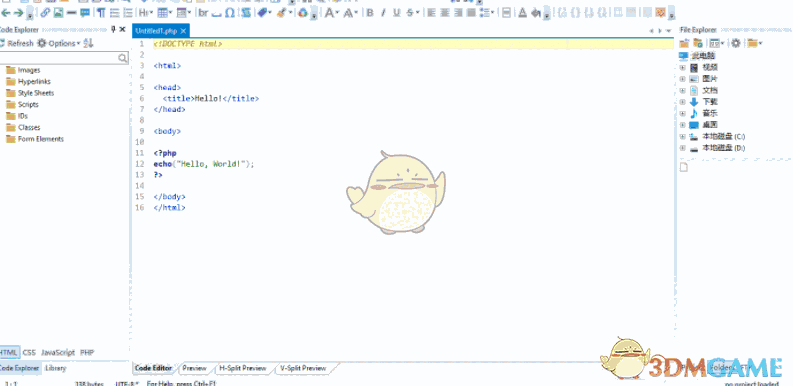793x386 pixels.
Task: Click the green forward arrow icon
Action: [19, 13]
